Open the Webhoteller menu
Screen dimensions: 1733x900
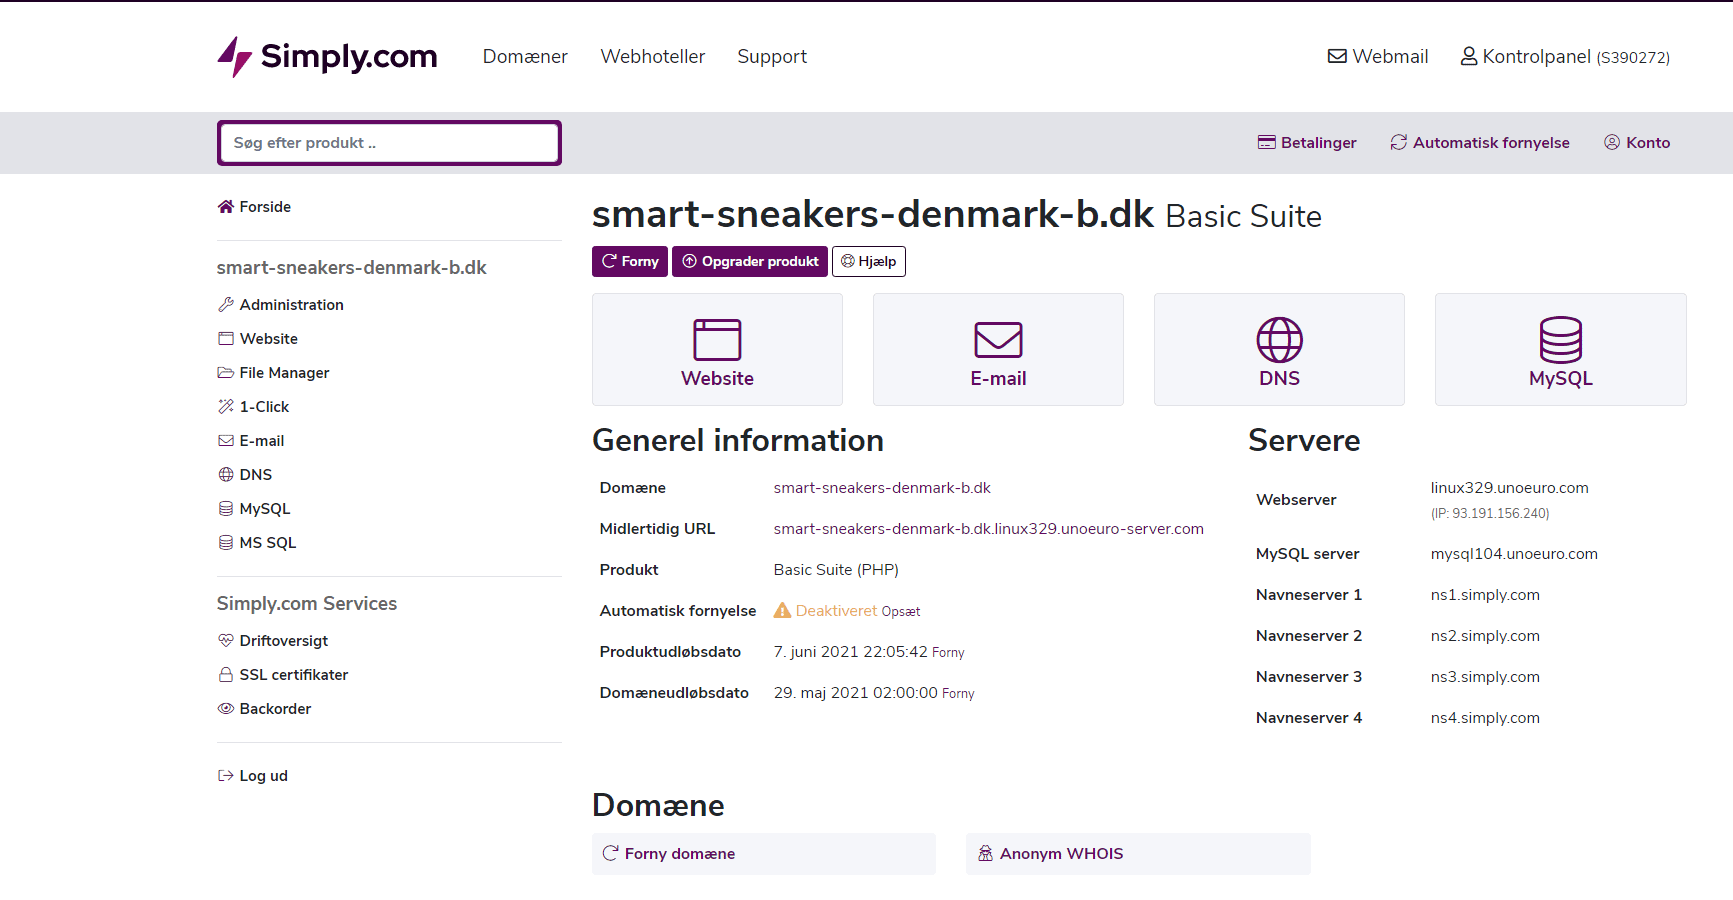653,57
